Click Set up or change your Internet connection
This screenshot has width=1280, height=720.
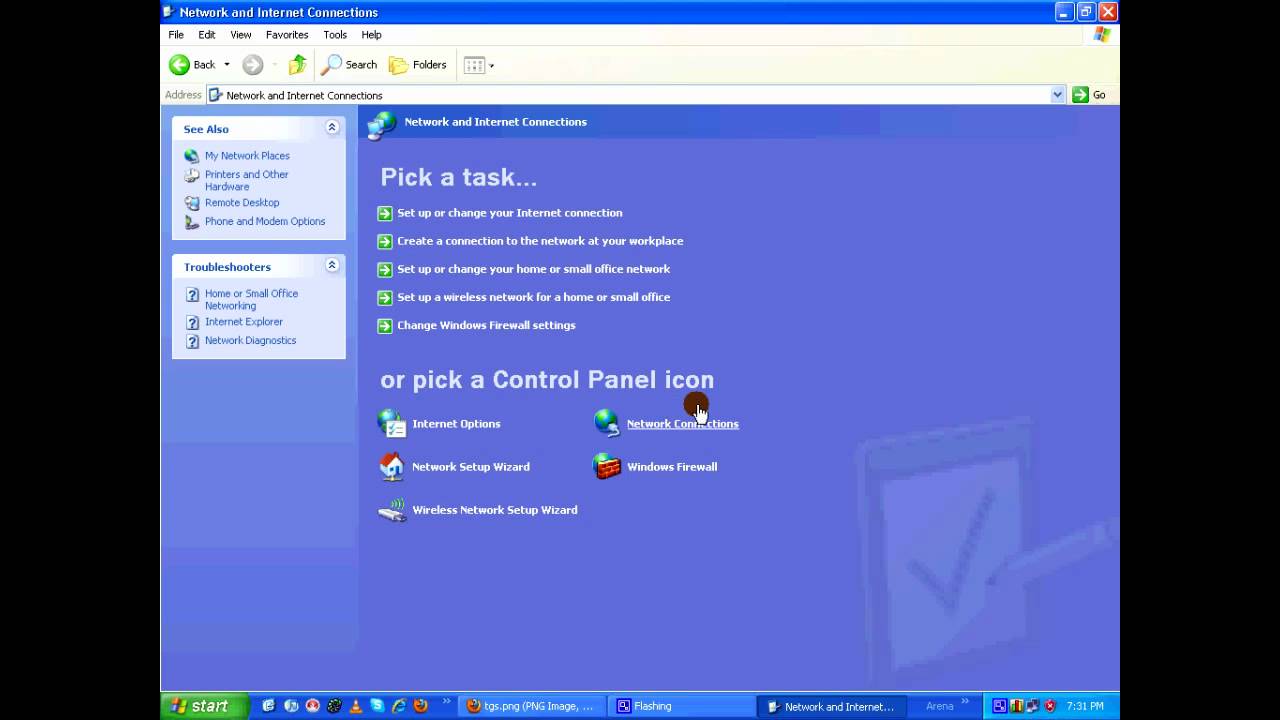click(x=509, y=213)
